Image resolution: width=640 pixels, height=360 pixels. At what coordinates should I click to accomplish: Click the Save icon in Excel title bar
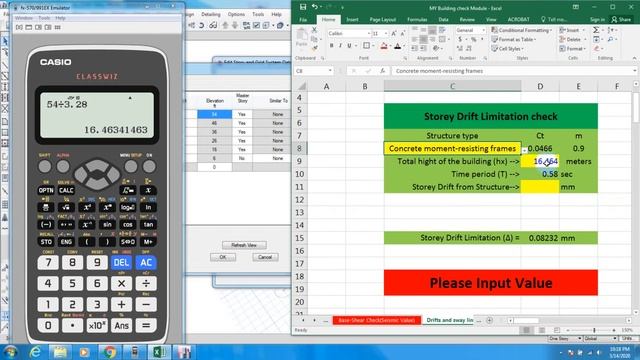(303, 7)
